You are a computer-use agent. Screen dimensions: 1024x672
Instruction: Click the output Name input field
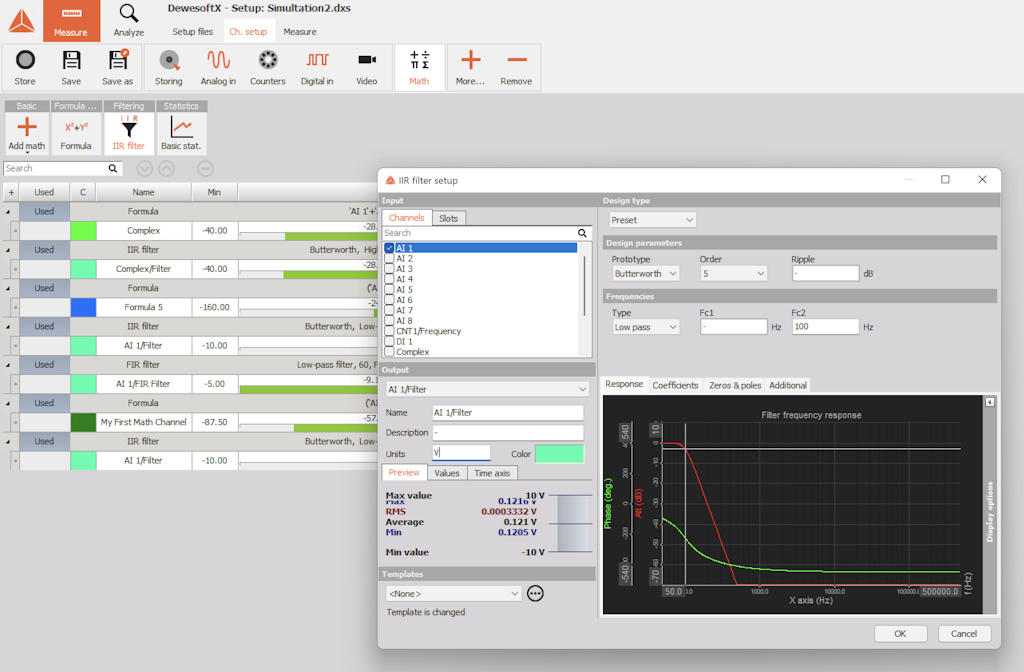[508, 413]
